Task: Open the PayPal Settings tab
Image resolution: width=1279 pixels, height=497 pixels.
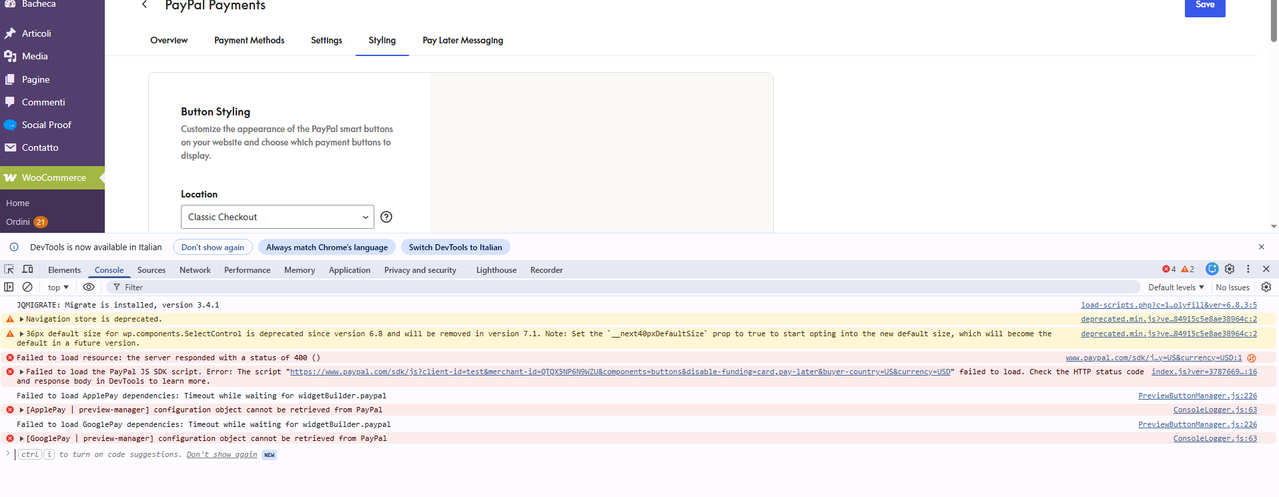Action: 326,41
